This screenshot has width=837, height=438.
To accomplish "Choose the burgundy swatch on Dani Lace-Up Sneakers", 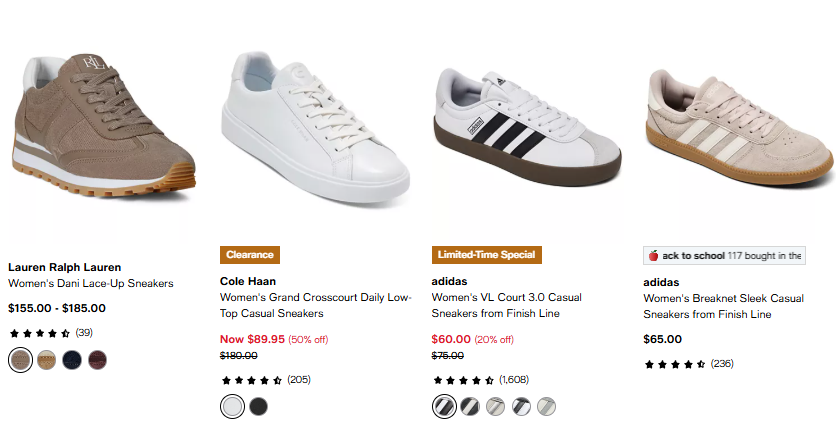I will pos(97,359).
